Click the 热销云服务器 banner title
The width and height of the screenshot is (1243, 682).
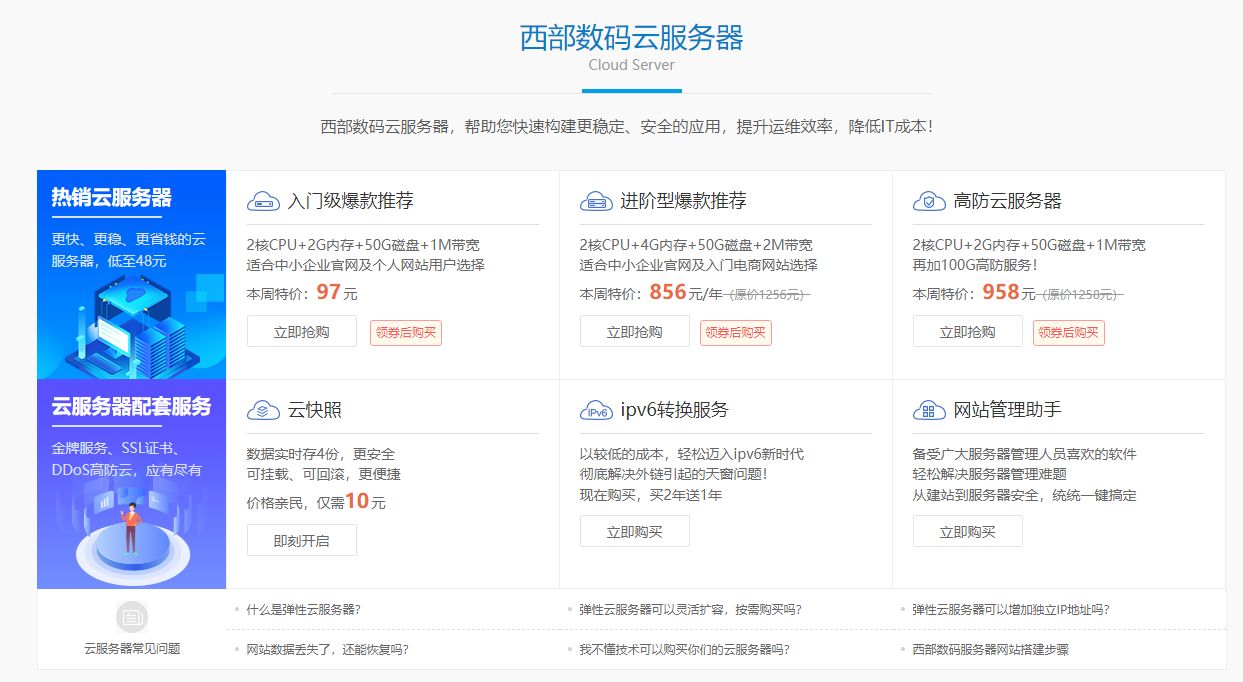pos(112,198)
